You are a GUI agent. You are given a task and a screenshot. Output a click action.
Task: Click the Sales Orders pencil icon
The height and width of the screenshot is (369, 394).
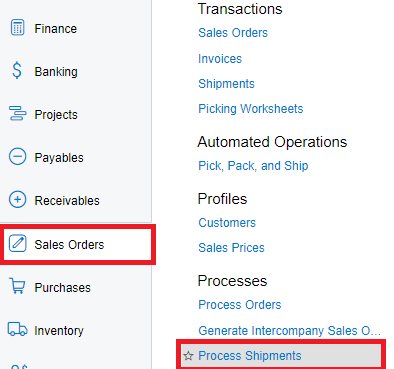coord(17,243)
